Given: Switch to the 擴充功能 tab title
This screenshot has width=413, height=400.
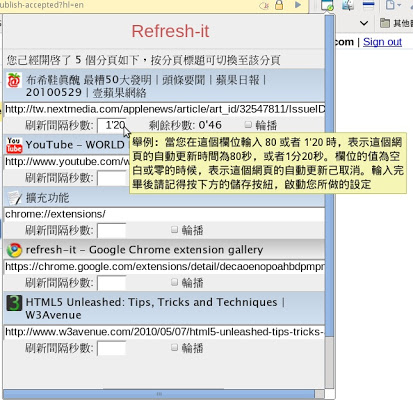Looking at the screenshot, I should click(47, 198).
